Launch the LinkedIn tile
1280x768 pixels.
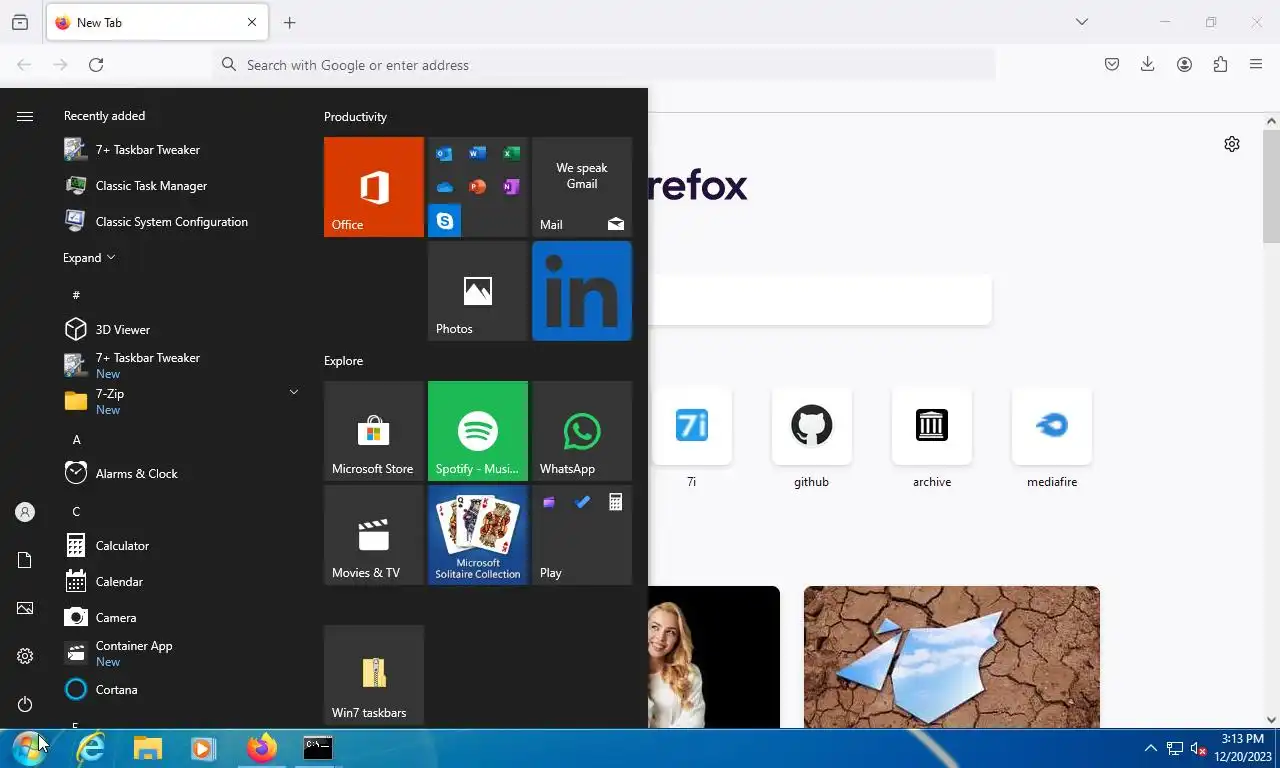pos(582,291)
